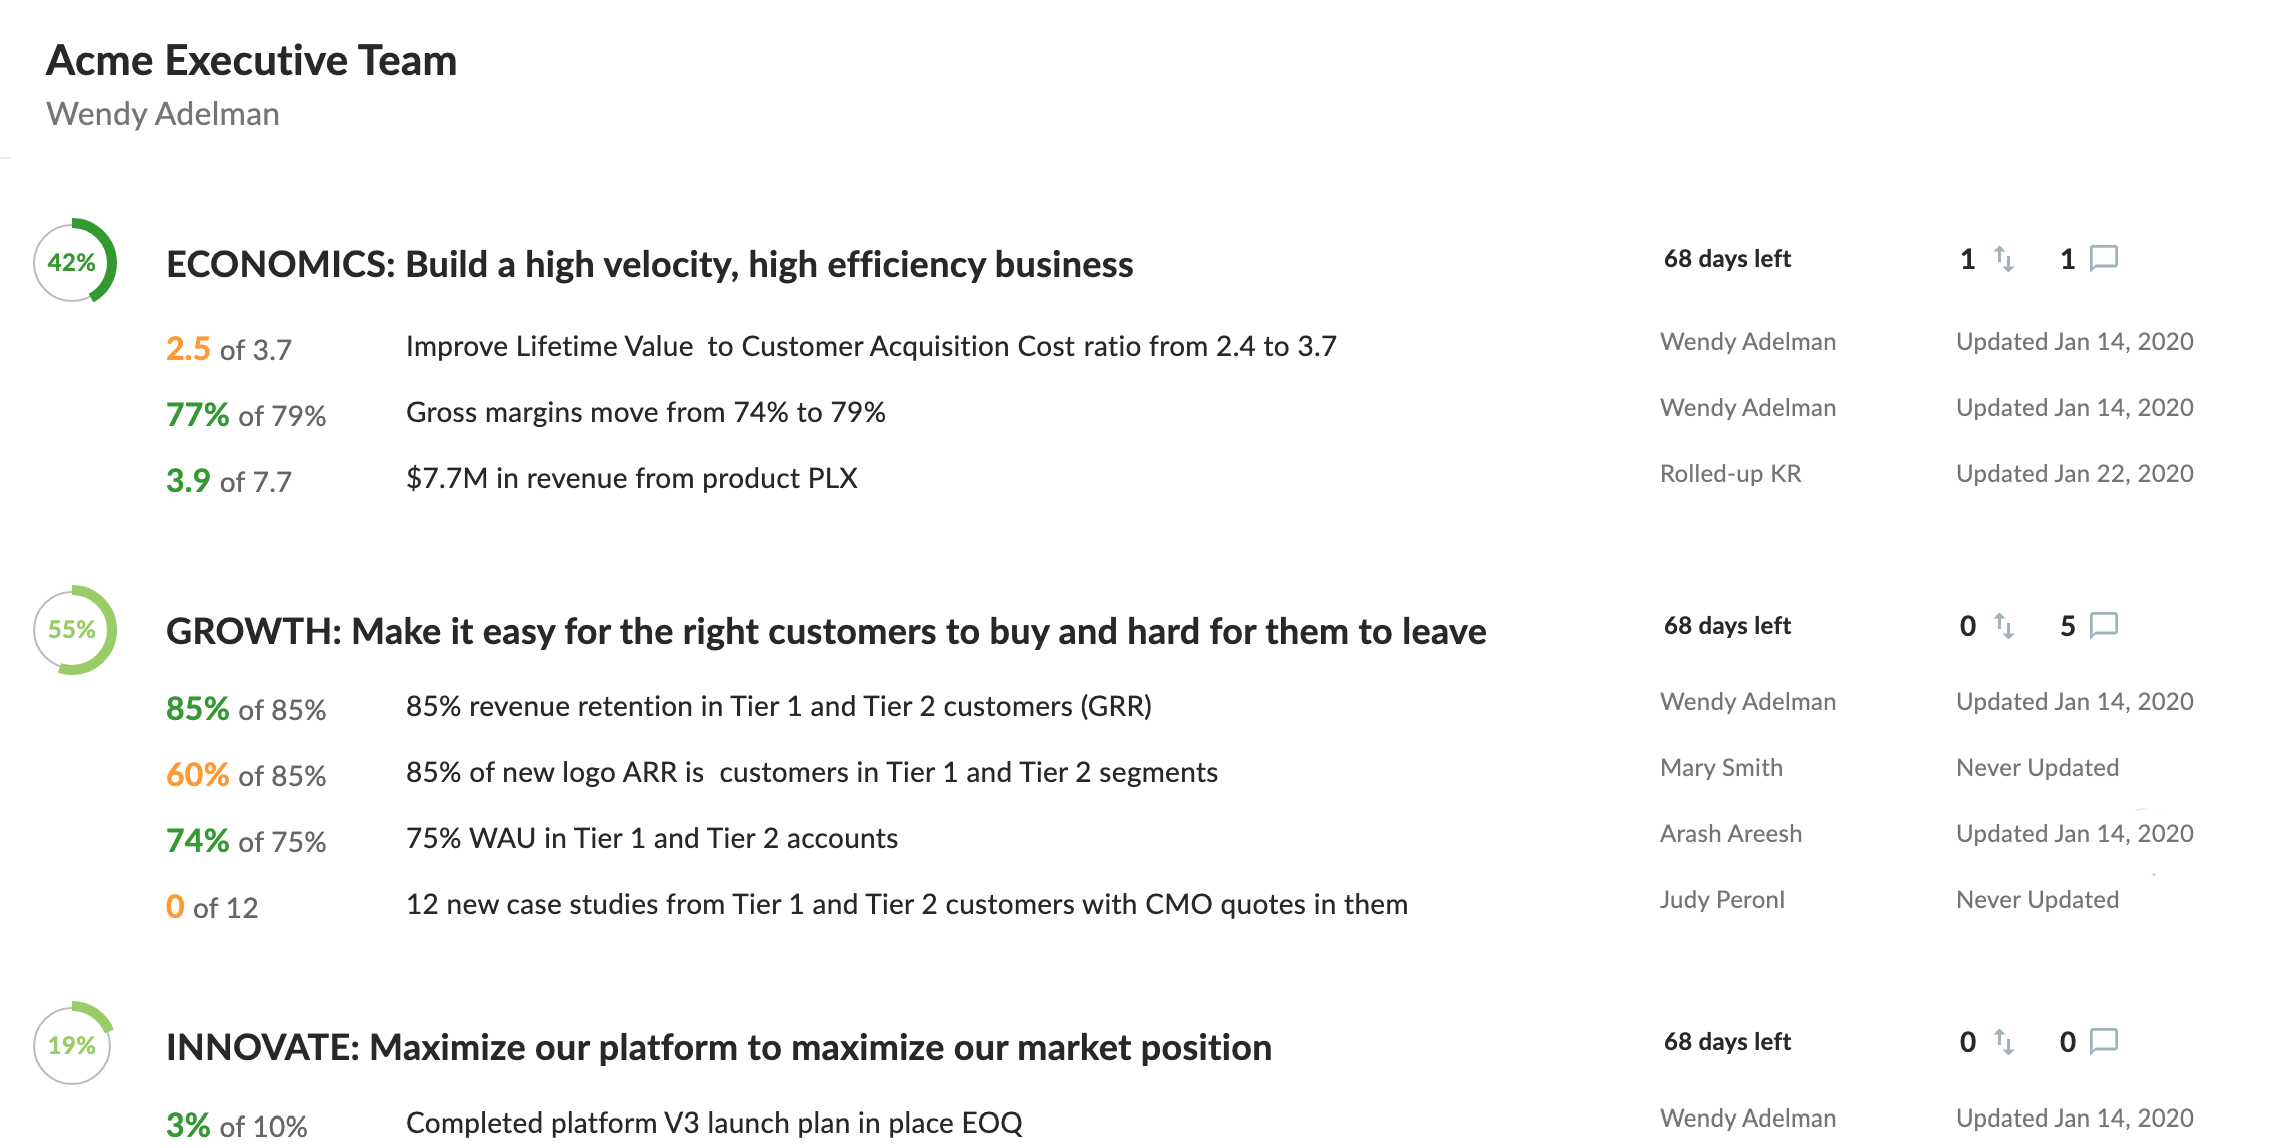Click the comment icon on the ECONOMICS objective
Viewport: 2278px width, 1148px height.
(2104, 259)
